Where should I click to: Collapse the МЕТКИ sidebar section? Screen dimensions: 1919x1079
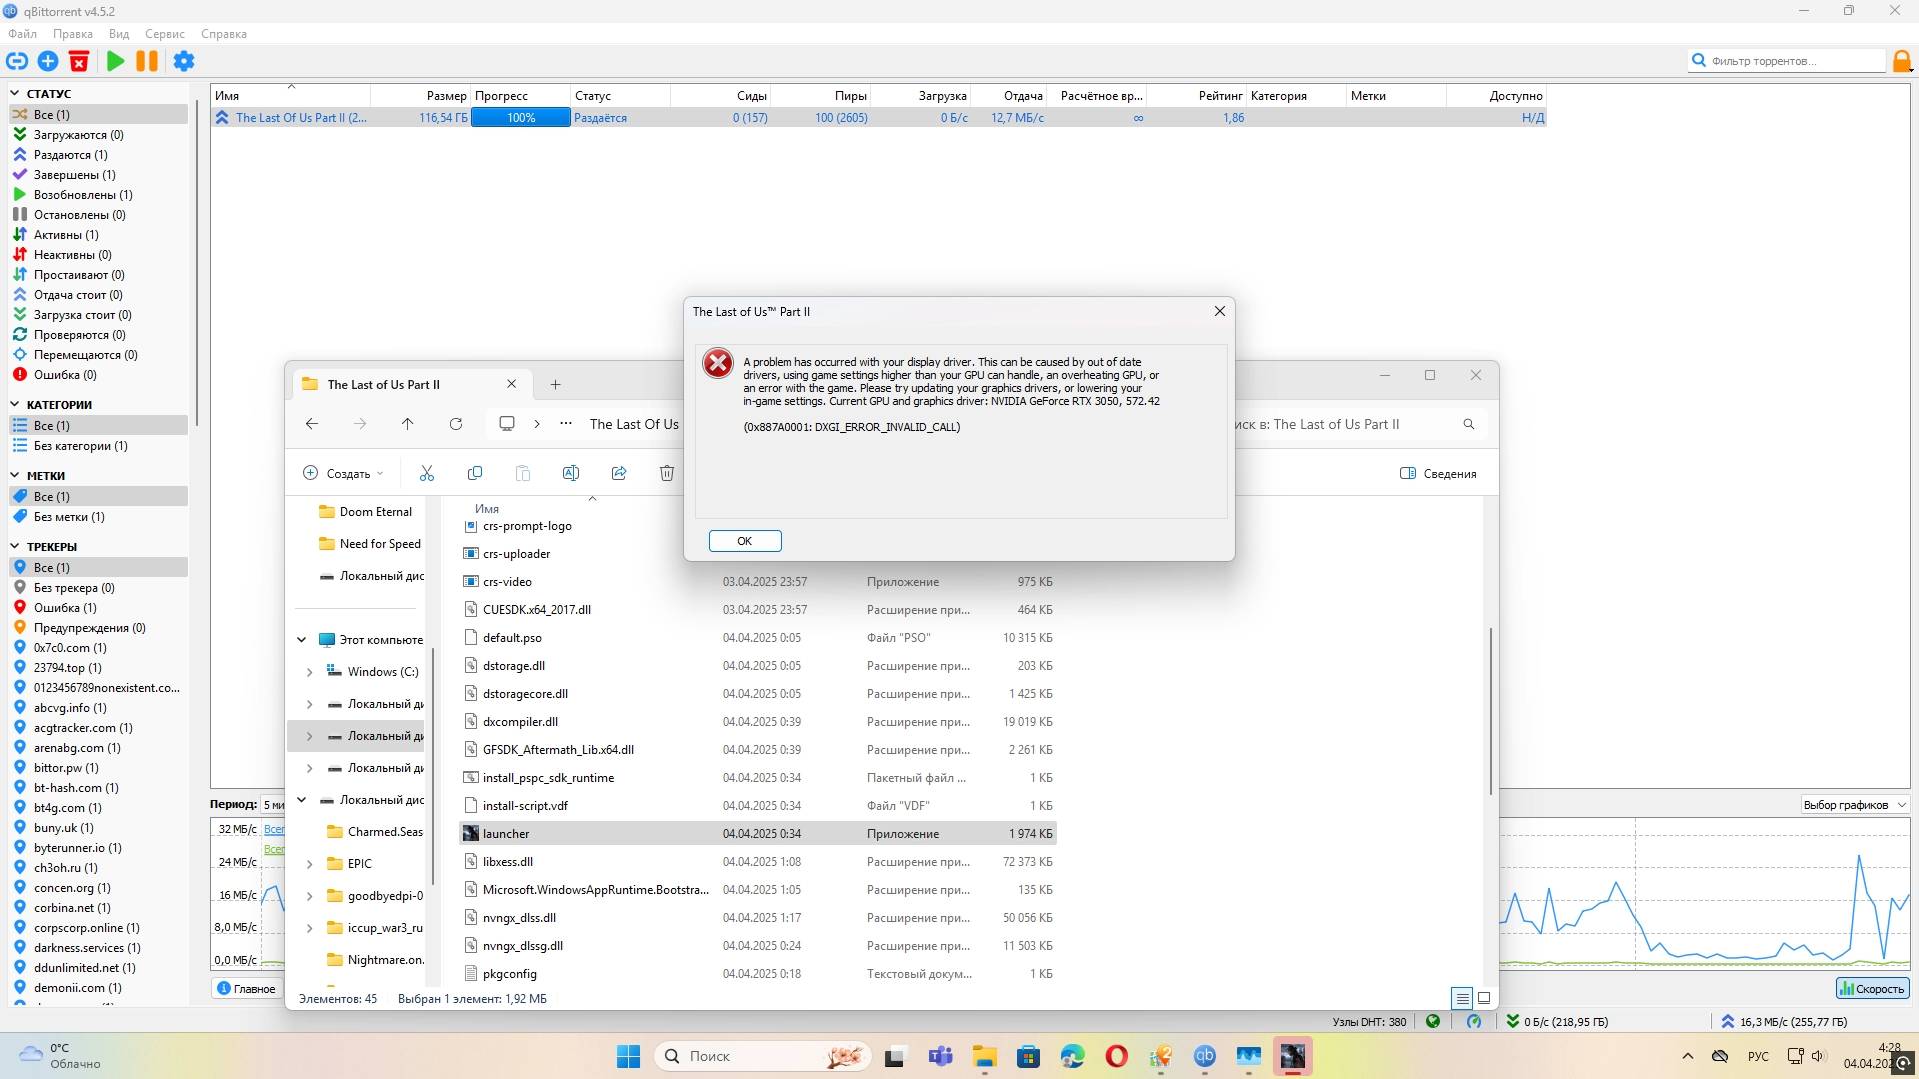pos(16,476)
